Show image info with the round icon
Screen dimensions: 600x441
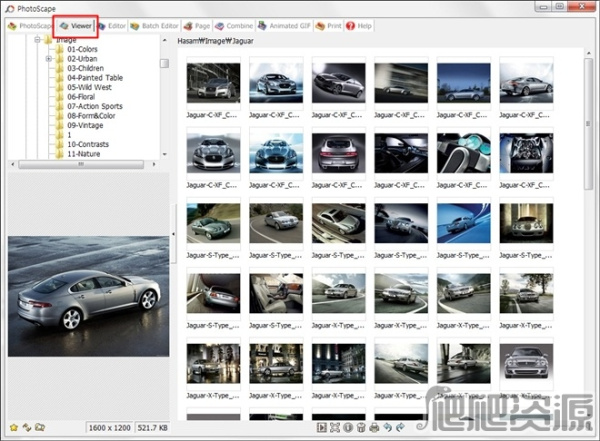(x=347, y=428)
